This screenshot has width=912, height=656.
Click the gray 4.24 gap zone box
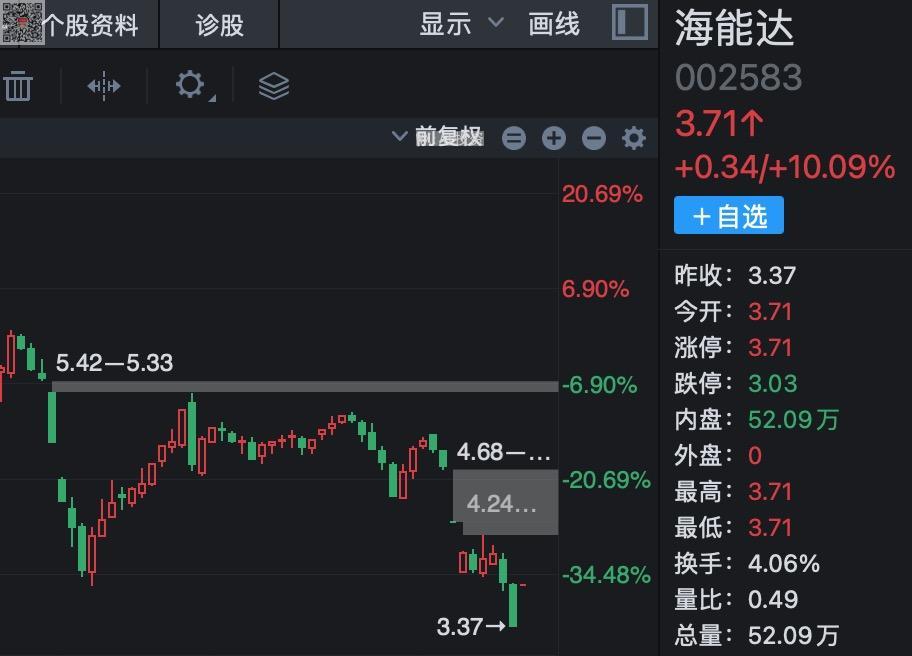tap(505, 503)
